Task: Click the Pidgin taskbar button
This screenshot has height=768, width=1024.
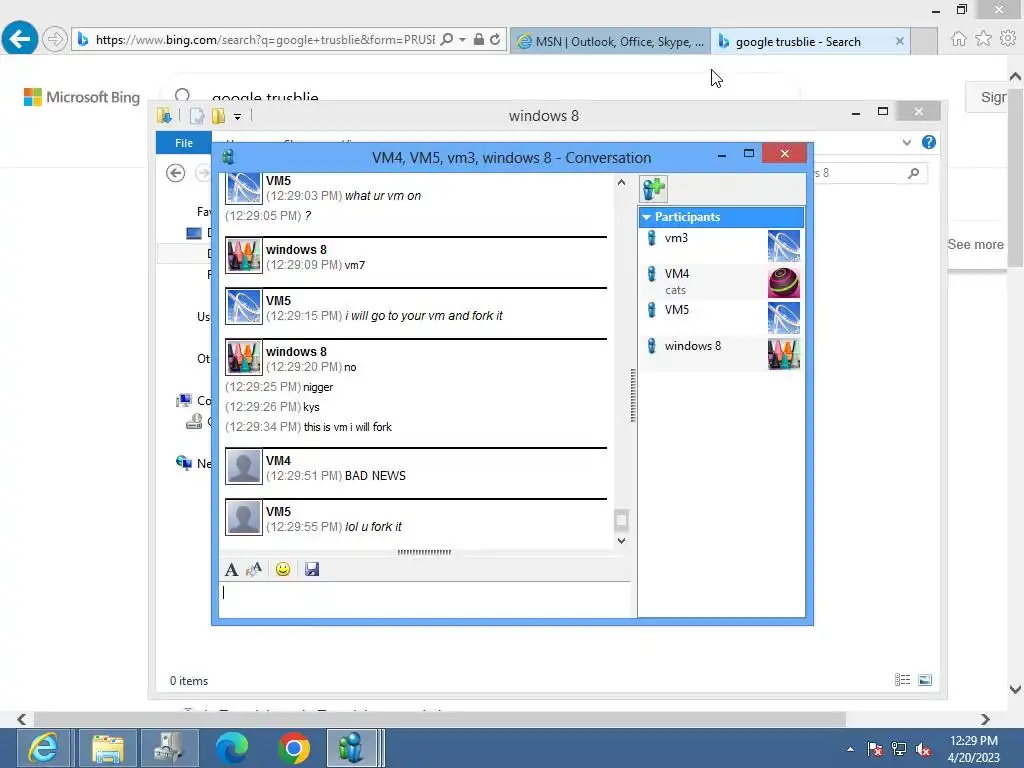Action: pyautogui.click(x=353, y=748)
